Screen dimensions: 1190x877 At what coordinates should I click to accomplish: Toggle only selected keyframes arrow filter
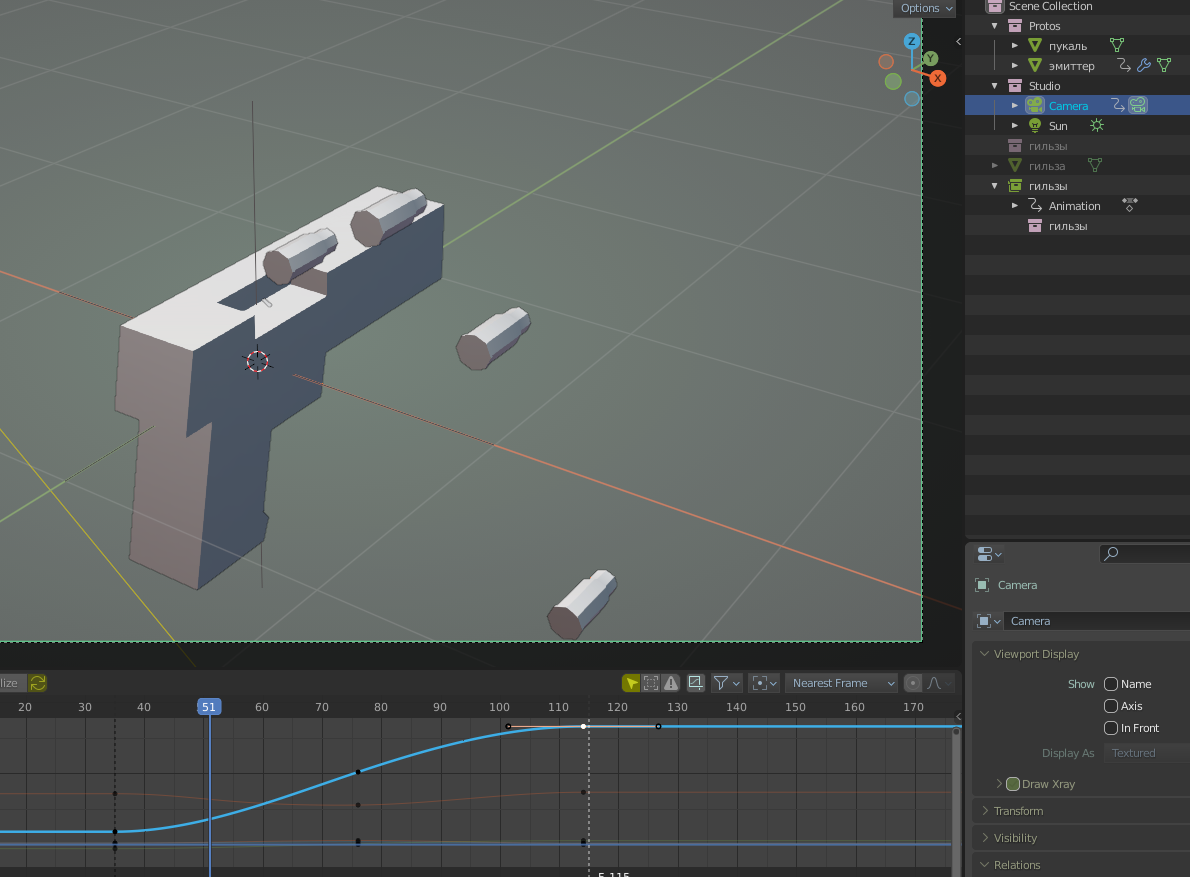point(631,683)
